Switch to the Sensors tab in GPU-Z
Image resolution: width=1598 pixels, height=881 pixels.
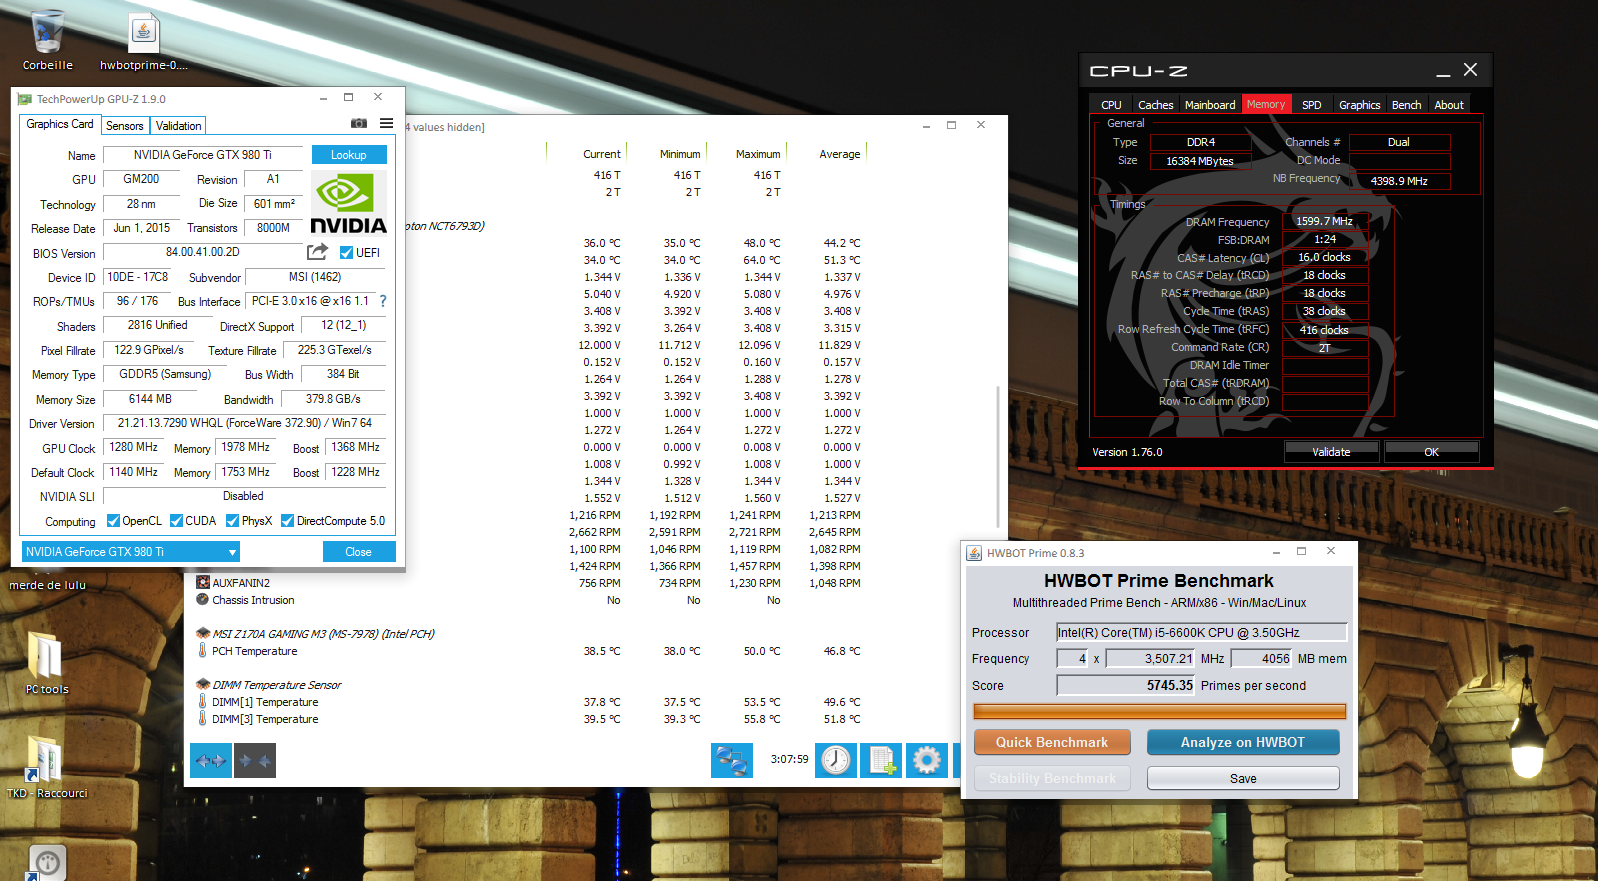point(125,126)
